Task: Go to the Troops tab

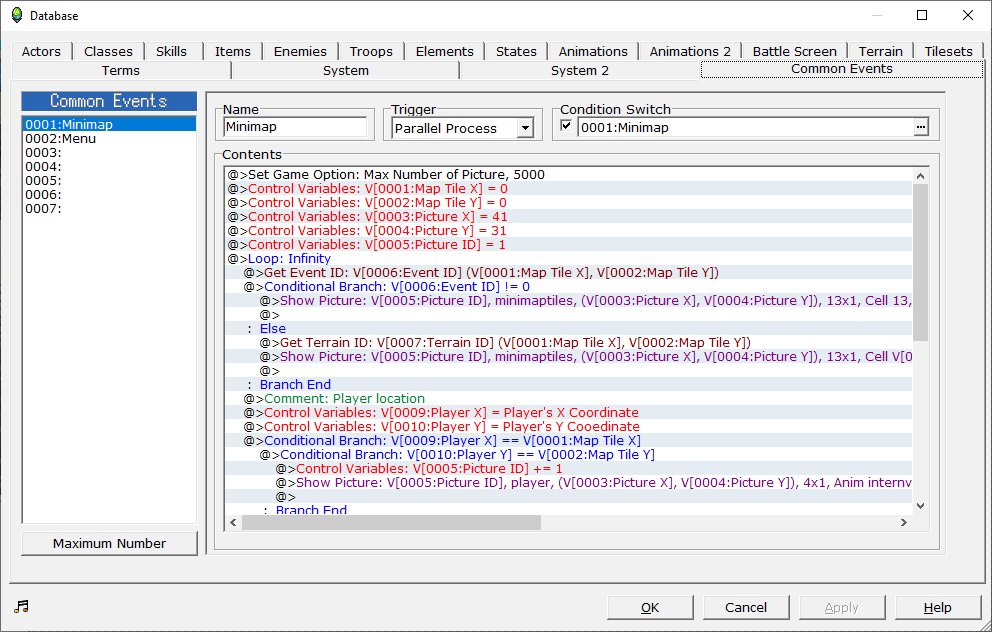Action: coord(371,51)
